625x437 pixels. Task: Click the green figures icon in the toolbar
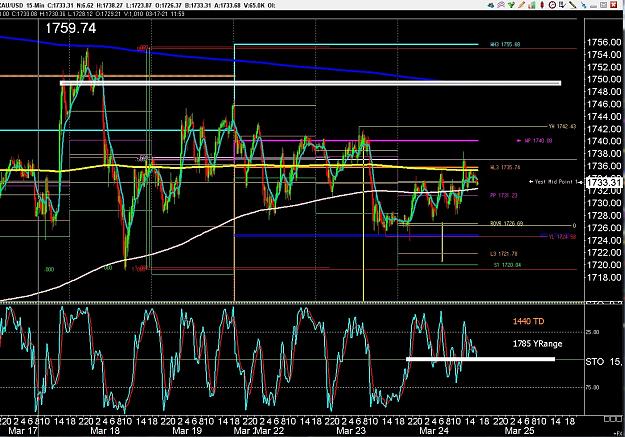511,5
